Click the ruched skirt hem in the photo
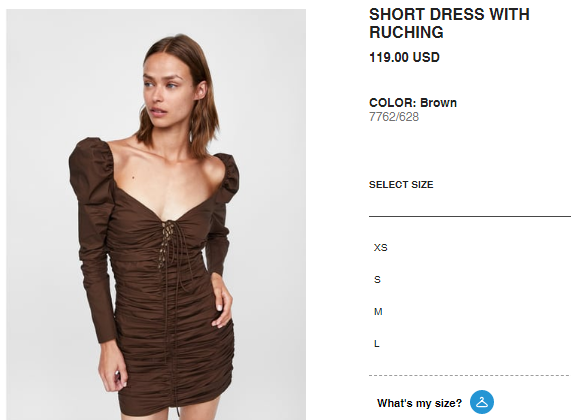Viewport: 571px width, 420px height. 175,404
